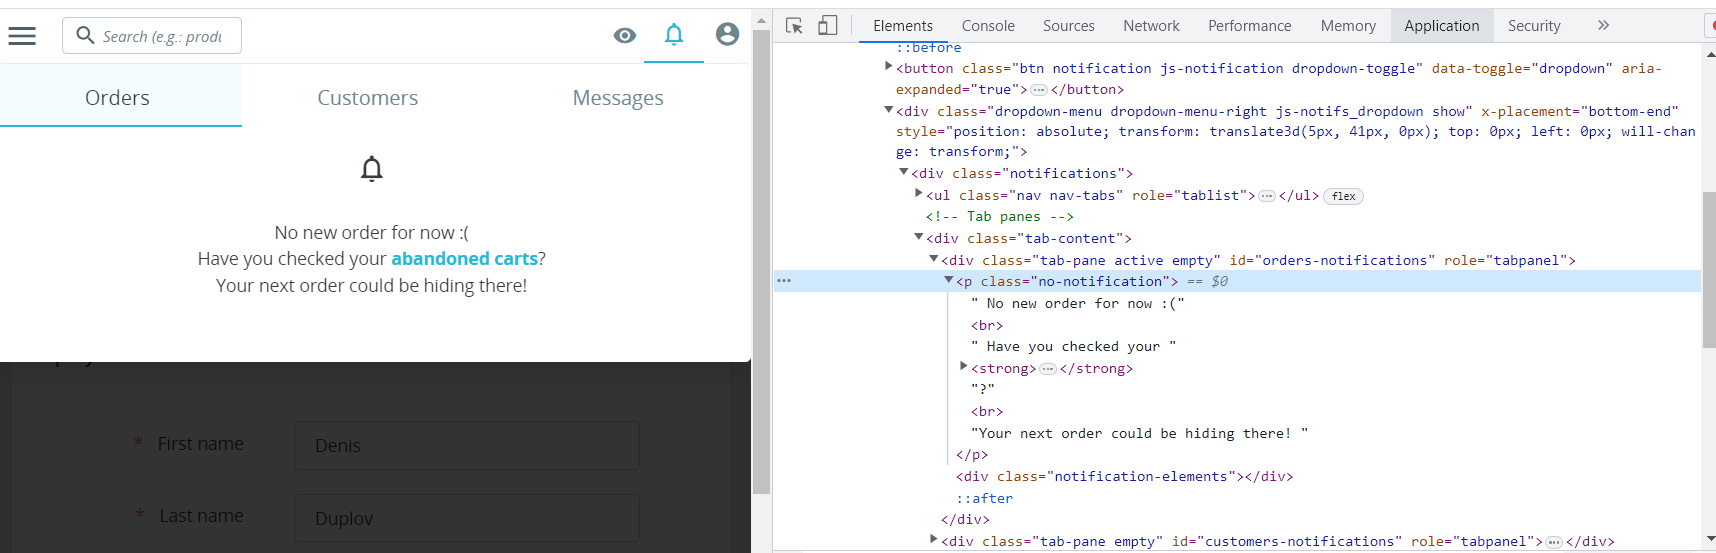Click the search magnifier icon
This screenshot has height=553, width=1716.
(x=86, y=35)
